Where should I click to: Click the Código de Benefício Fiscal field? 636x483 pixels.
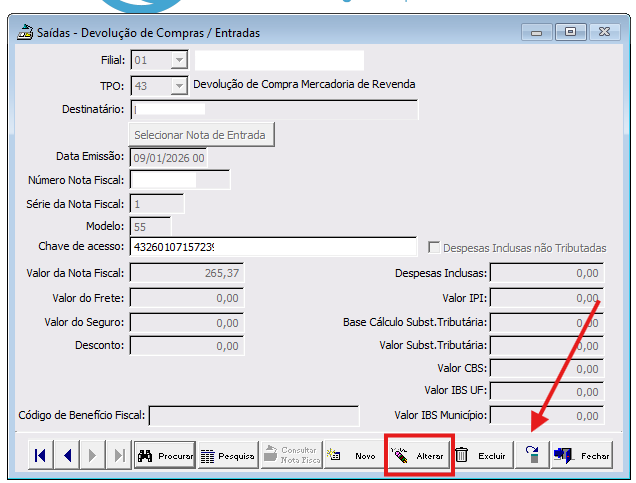click(253, 415)
